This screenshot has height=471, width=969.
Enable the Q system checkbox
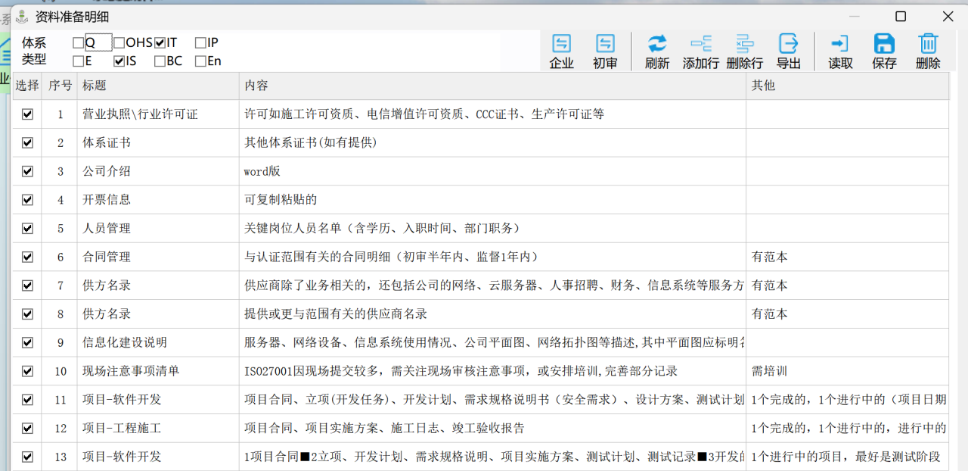[79, 43]
